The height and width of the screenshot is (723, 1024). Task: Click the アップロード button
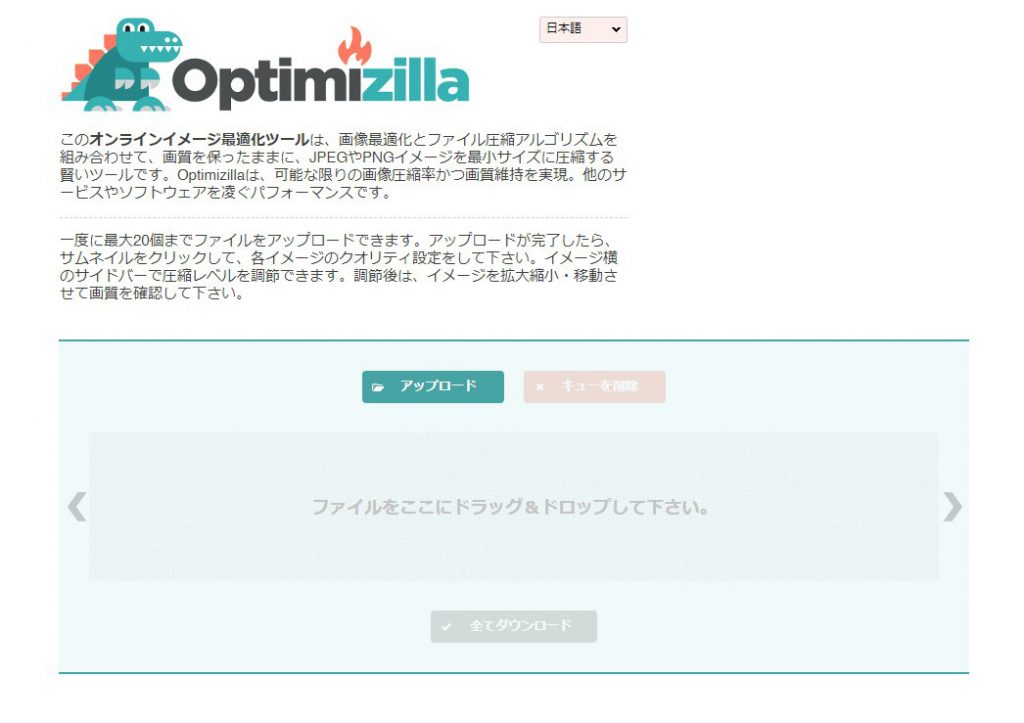(x=433, y=387)
